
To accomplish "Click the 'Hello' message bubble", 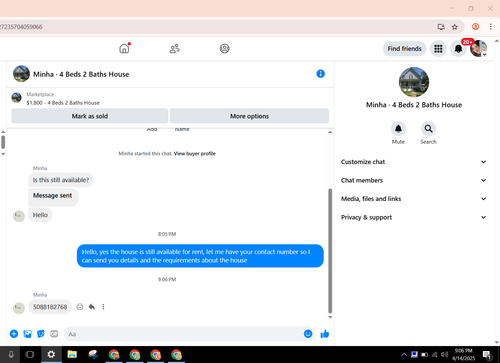I will tap(40, 215).
